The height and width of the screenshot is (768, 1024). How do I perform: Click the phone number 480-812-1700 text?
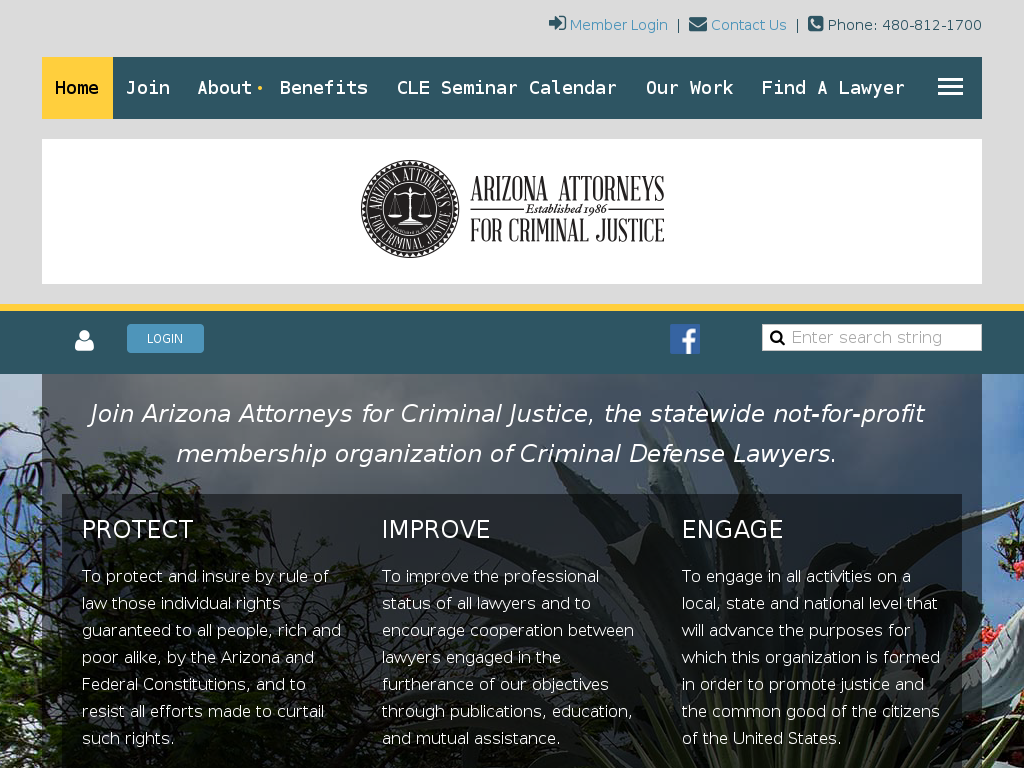pos(932,25)
